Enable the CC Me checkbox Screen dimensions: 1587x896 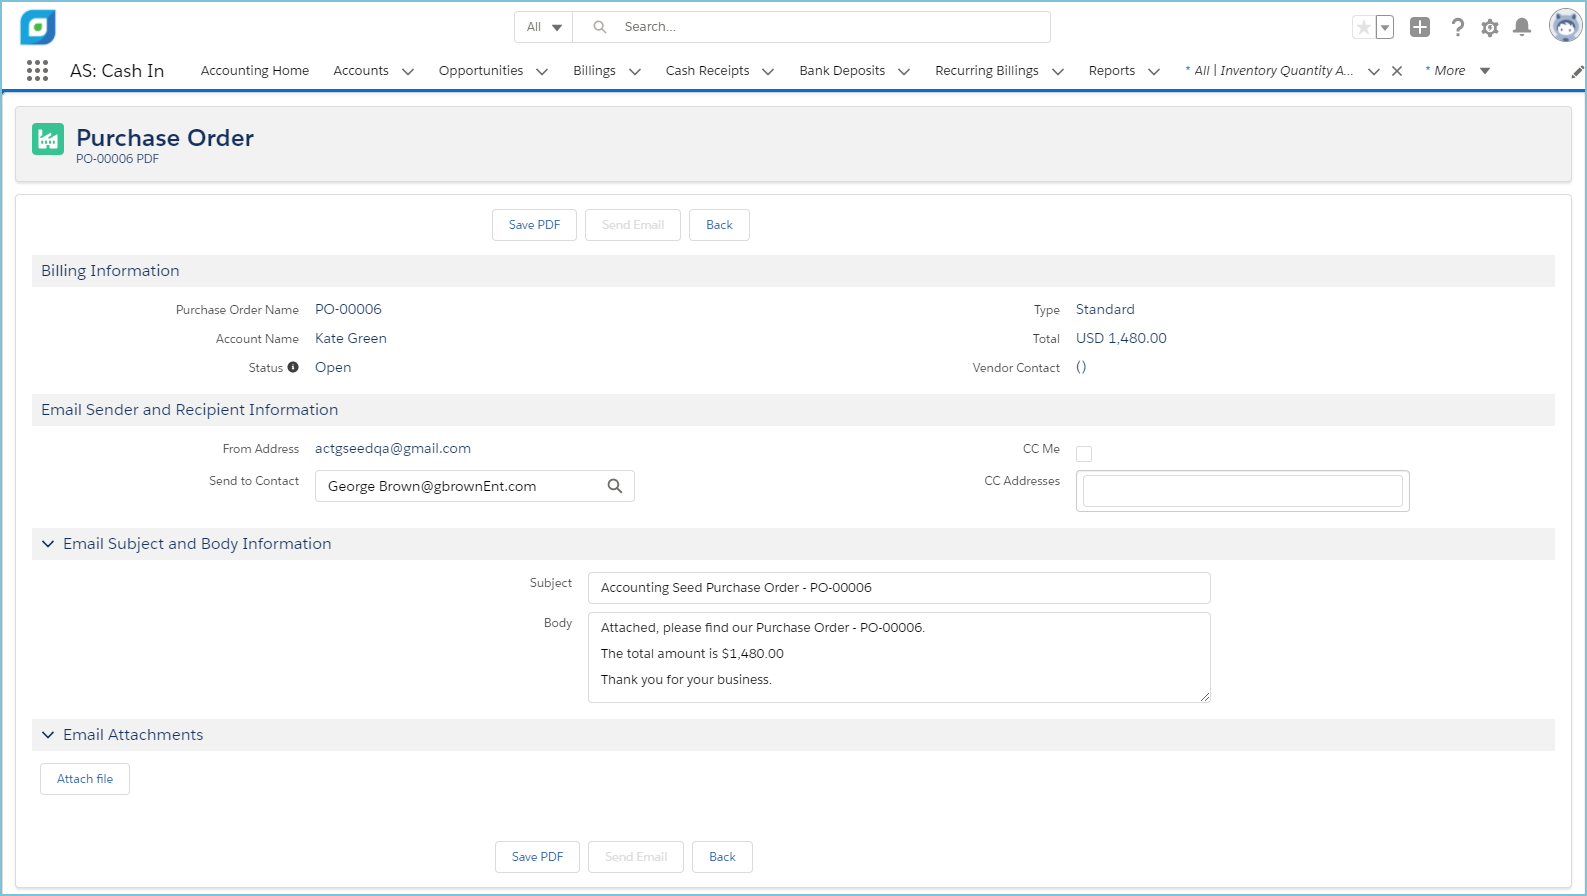click(1084, 454)
